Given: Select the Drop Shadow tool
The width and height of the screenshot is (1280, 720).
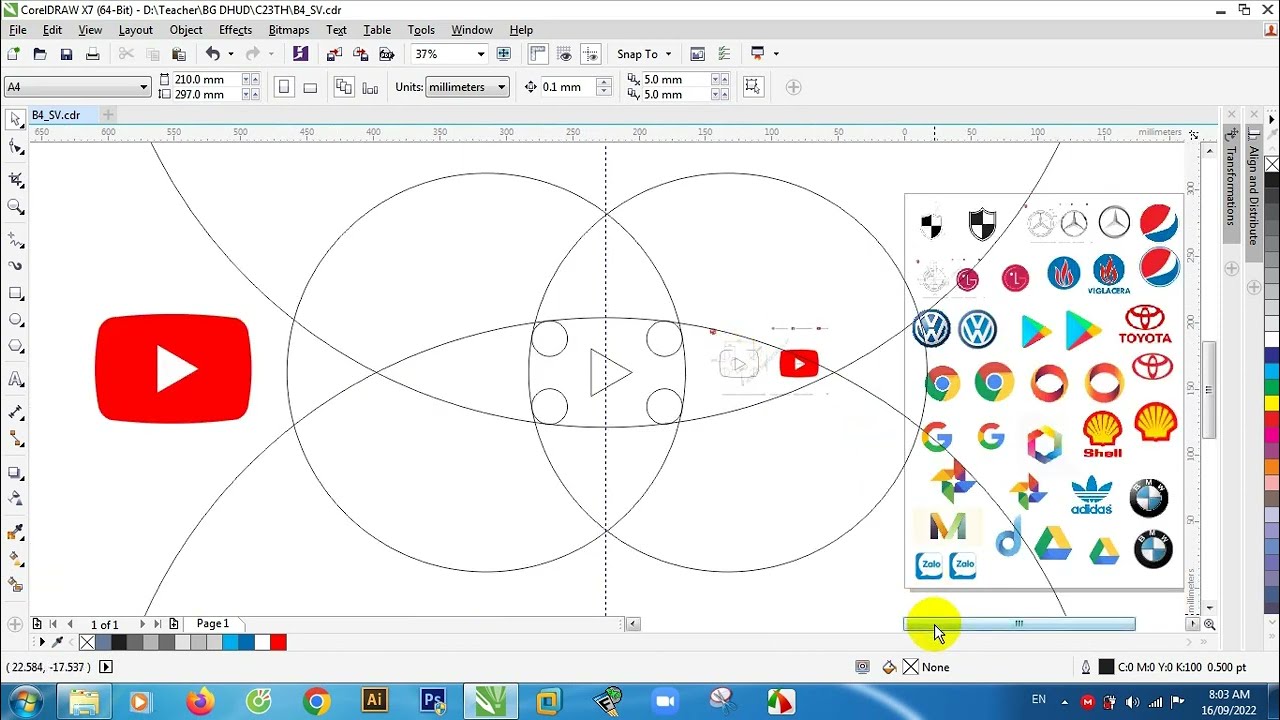Looking at the screenshot, I should tap(15, 473).
